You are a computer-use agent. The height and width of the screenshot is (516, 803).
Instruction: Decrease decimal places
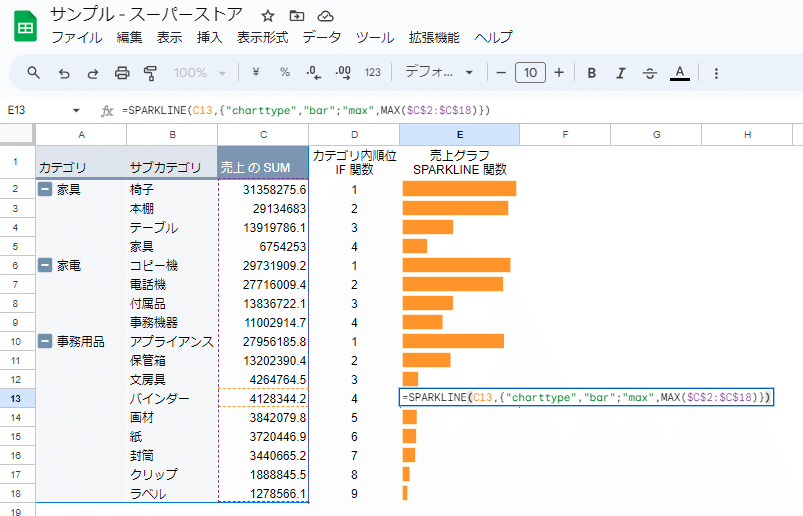click(313, 73)
